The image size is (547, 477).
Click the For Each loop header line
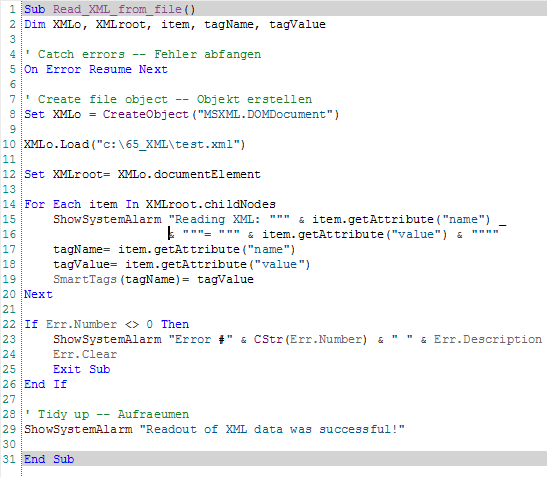(x=150, y=204)
